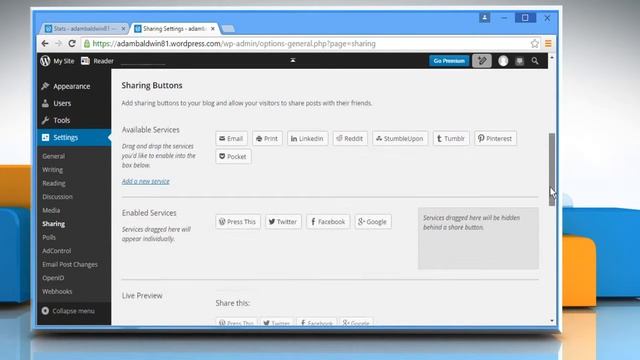Click the search magnifier in admin bar
The image size is (640, 360).
(x=535, y=61)
